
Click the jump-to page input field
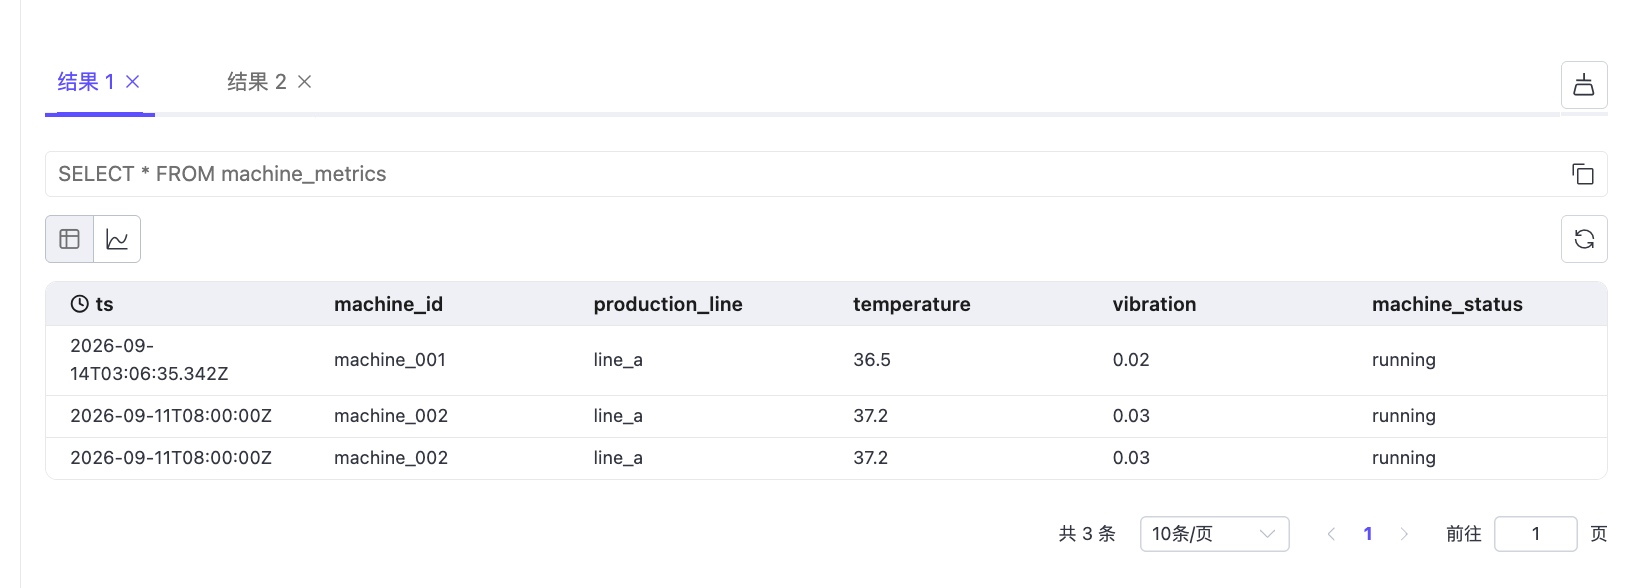coord(1535,534)
